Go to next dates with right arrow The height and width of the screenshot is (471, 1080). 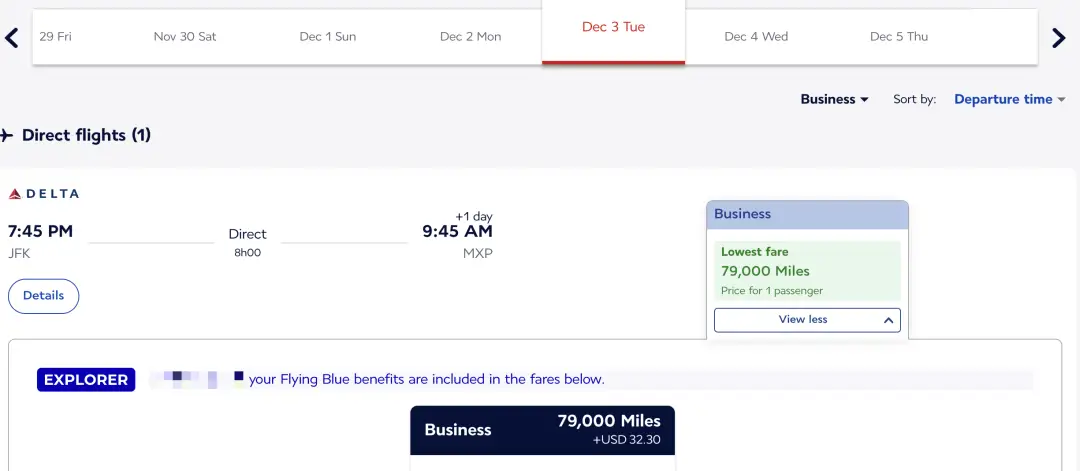coord(1059,38)
